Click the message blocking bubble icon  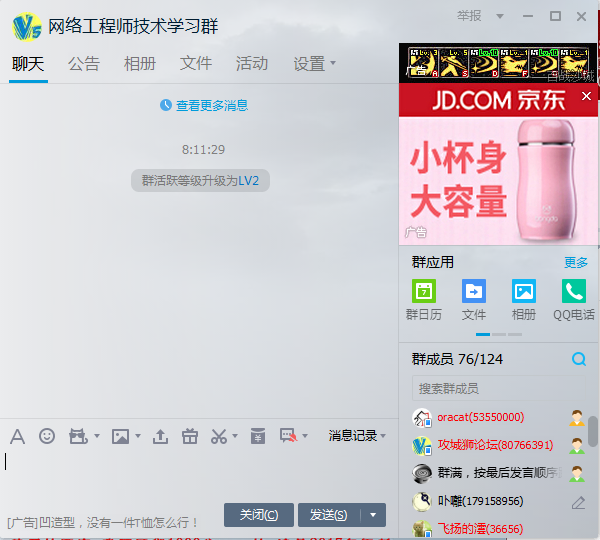(289, 436)
